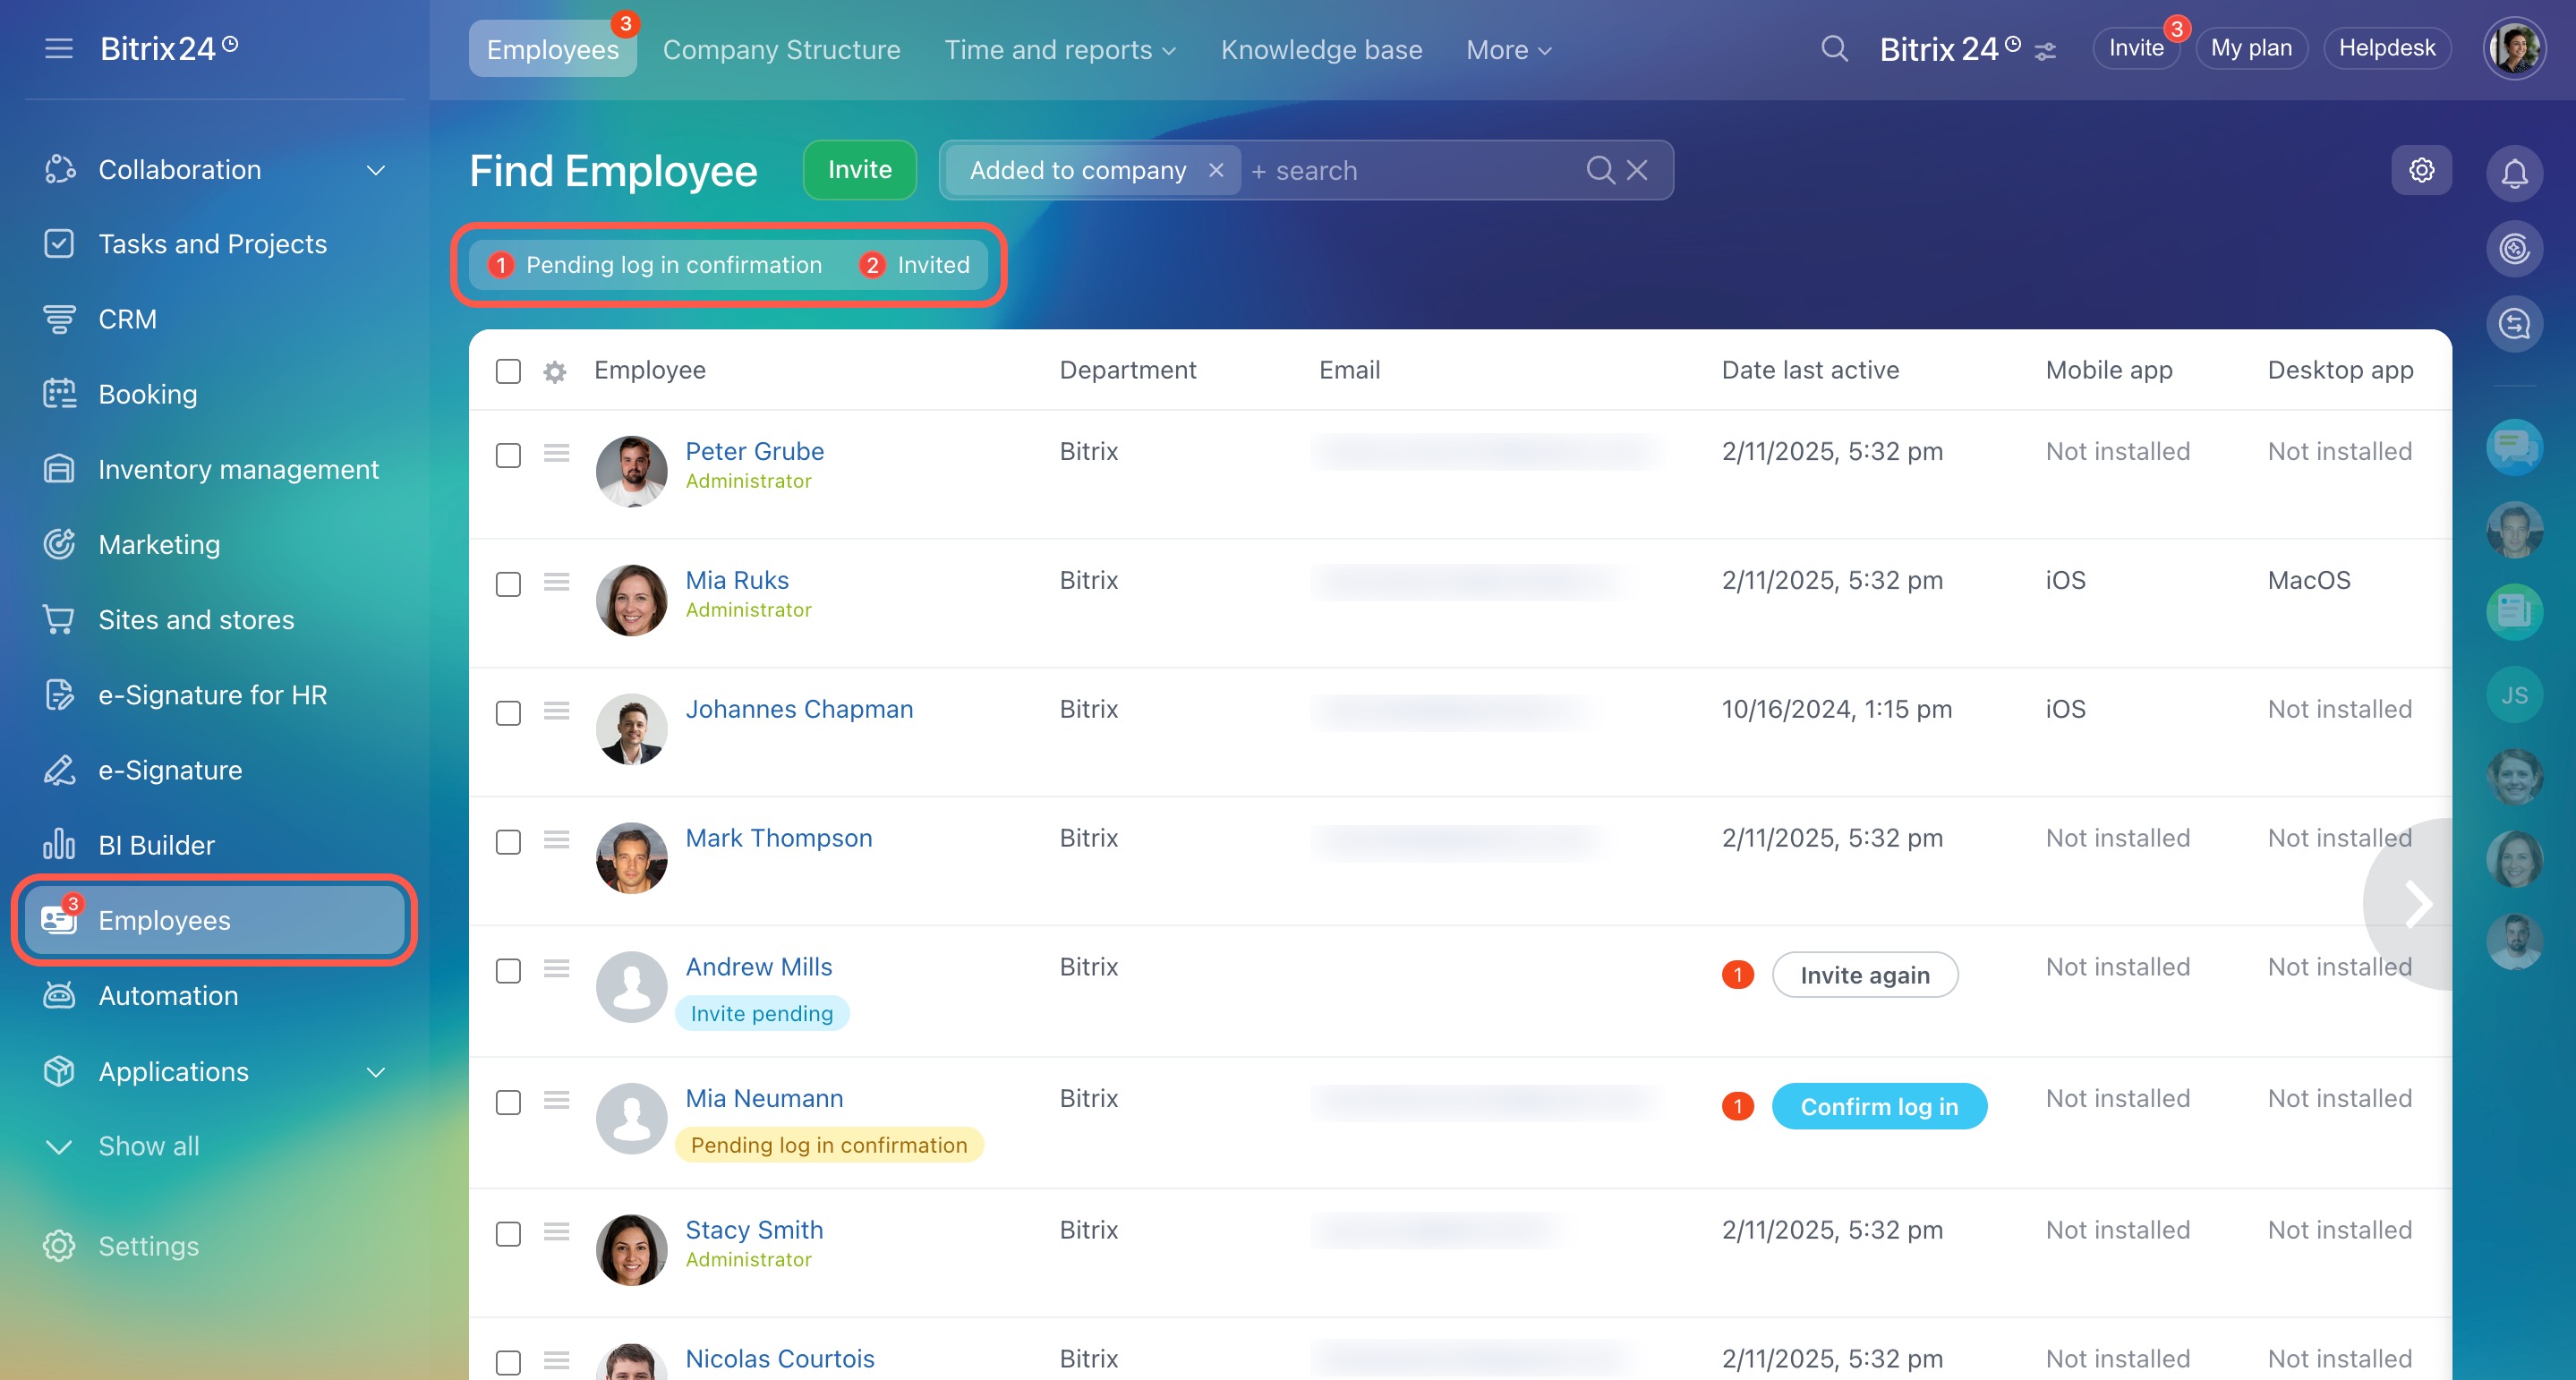
Task: Open the notifications bell icon
Action: [2514, 174]
